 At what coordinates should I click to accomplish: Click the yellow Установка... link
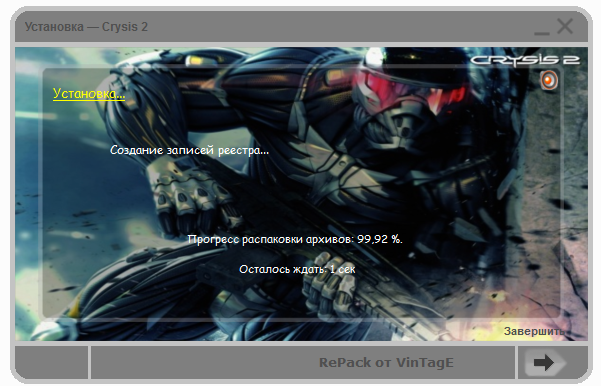point(89,93)
